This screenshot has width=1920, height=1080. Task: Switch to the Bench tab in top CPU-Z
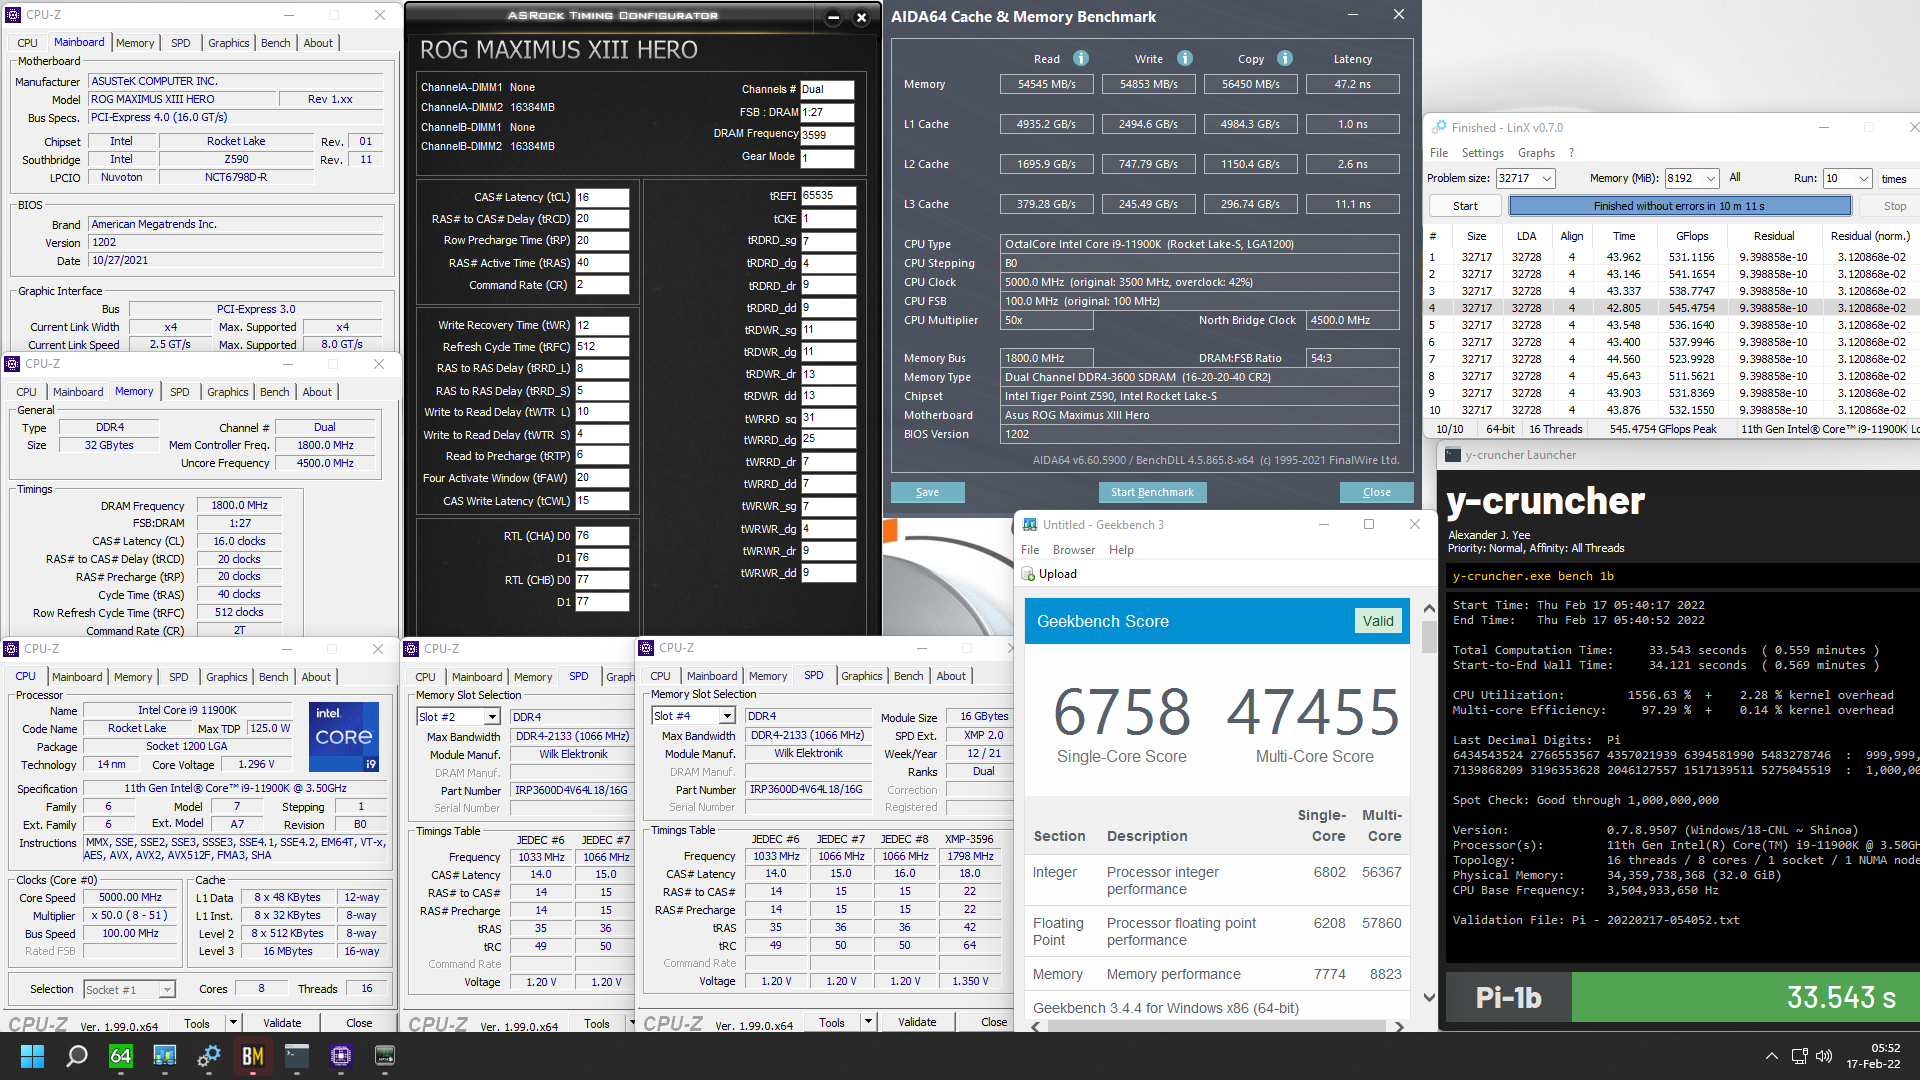tap(275, 43)
